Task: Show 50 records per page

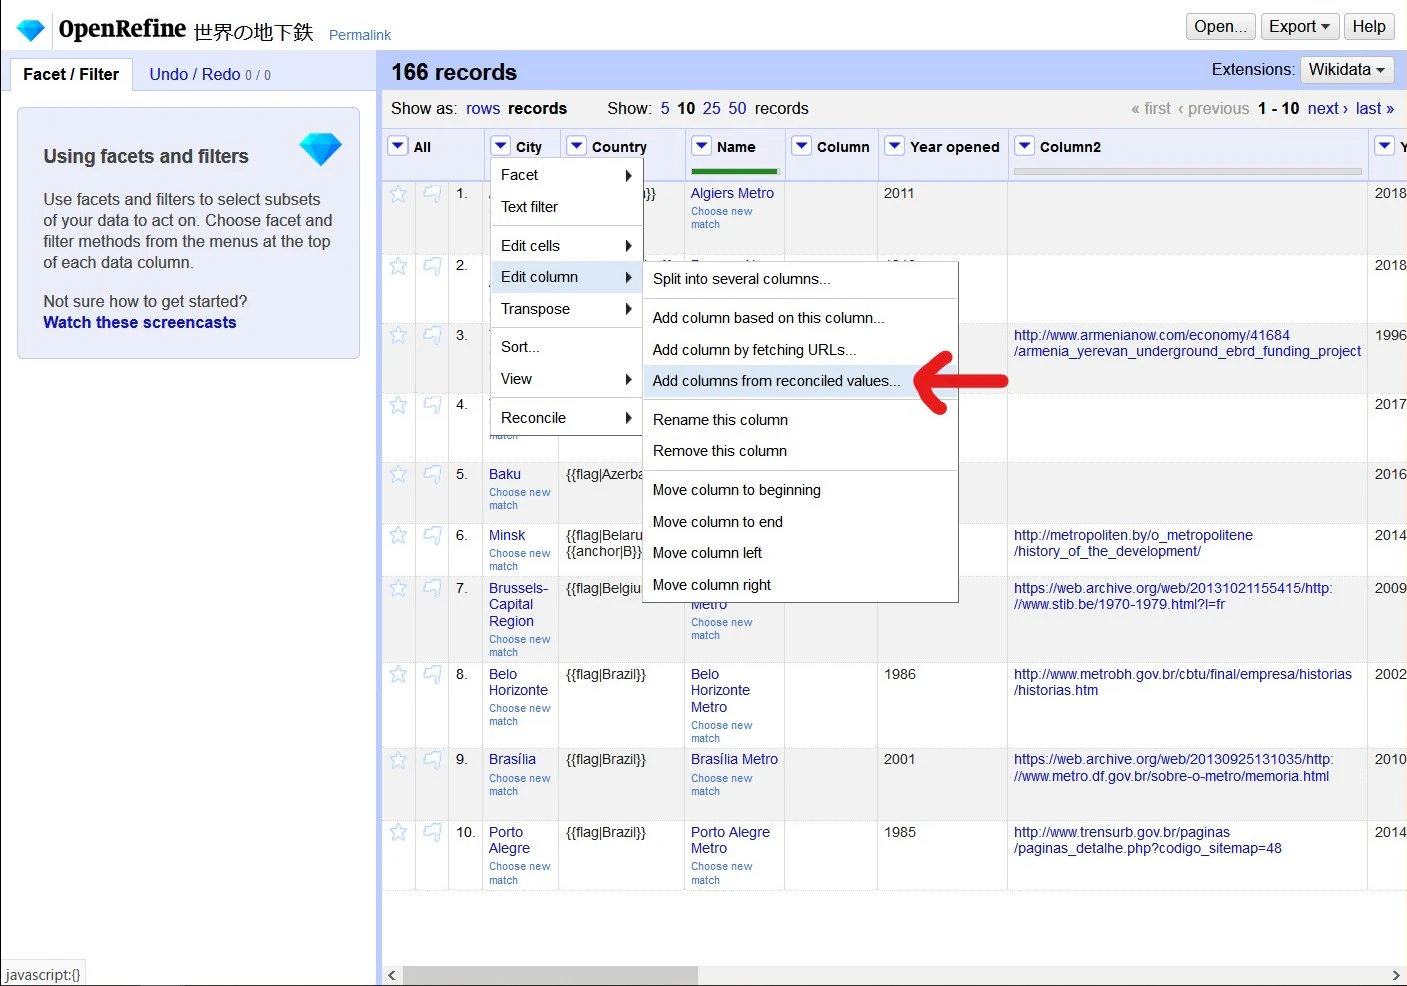Action: (x=738, y=108)
